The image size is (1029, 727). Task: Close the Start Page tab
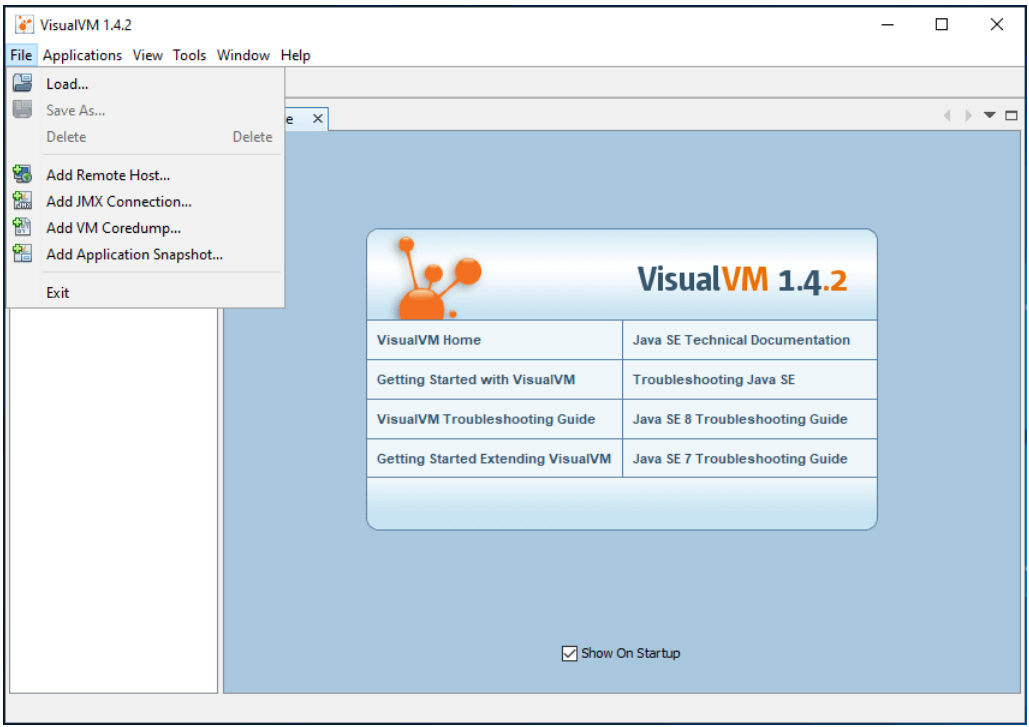click(x=318, y=119)
